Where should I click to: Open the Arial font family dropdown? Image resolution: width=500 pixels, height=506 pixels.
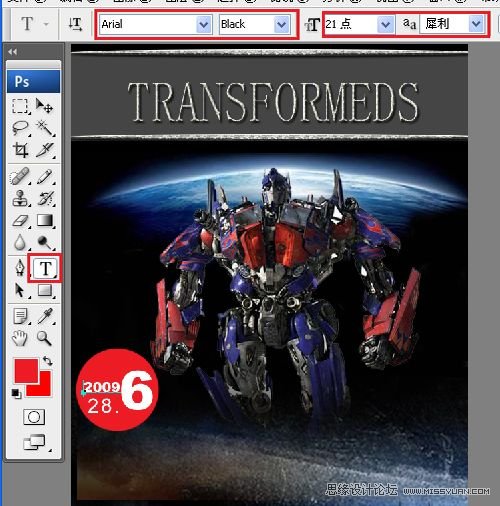204,24
